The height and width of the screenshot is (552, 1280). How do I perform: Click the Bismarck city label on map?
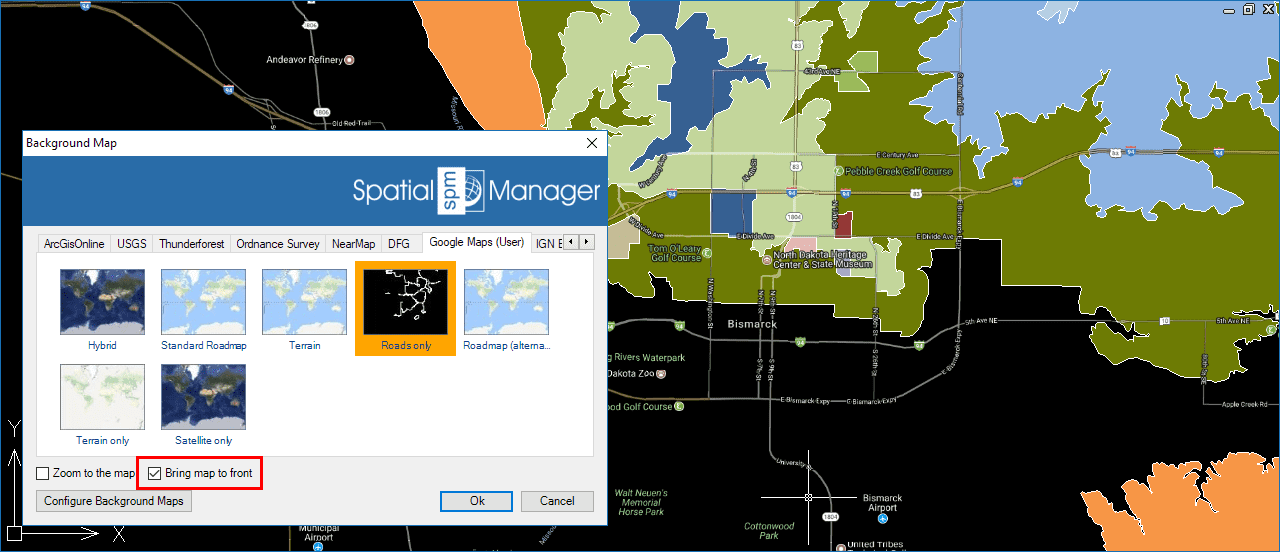[x=752, y=324]
